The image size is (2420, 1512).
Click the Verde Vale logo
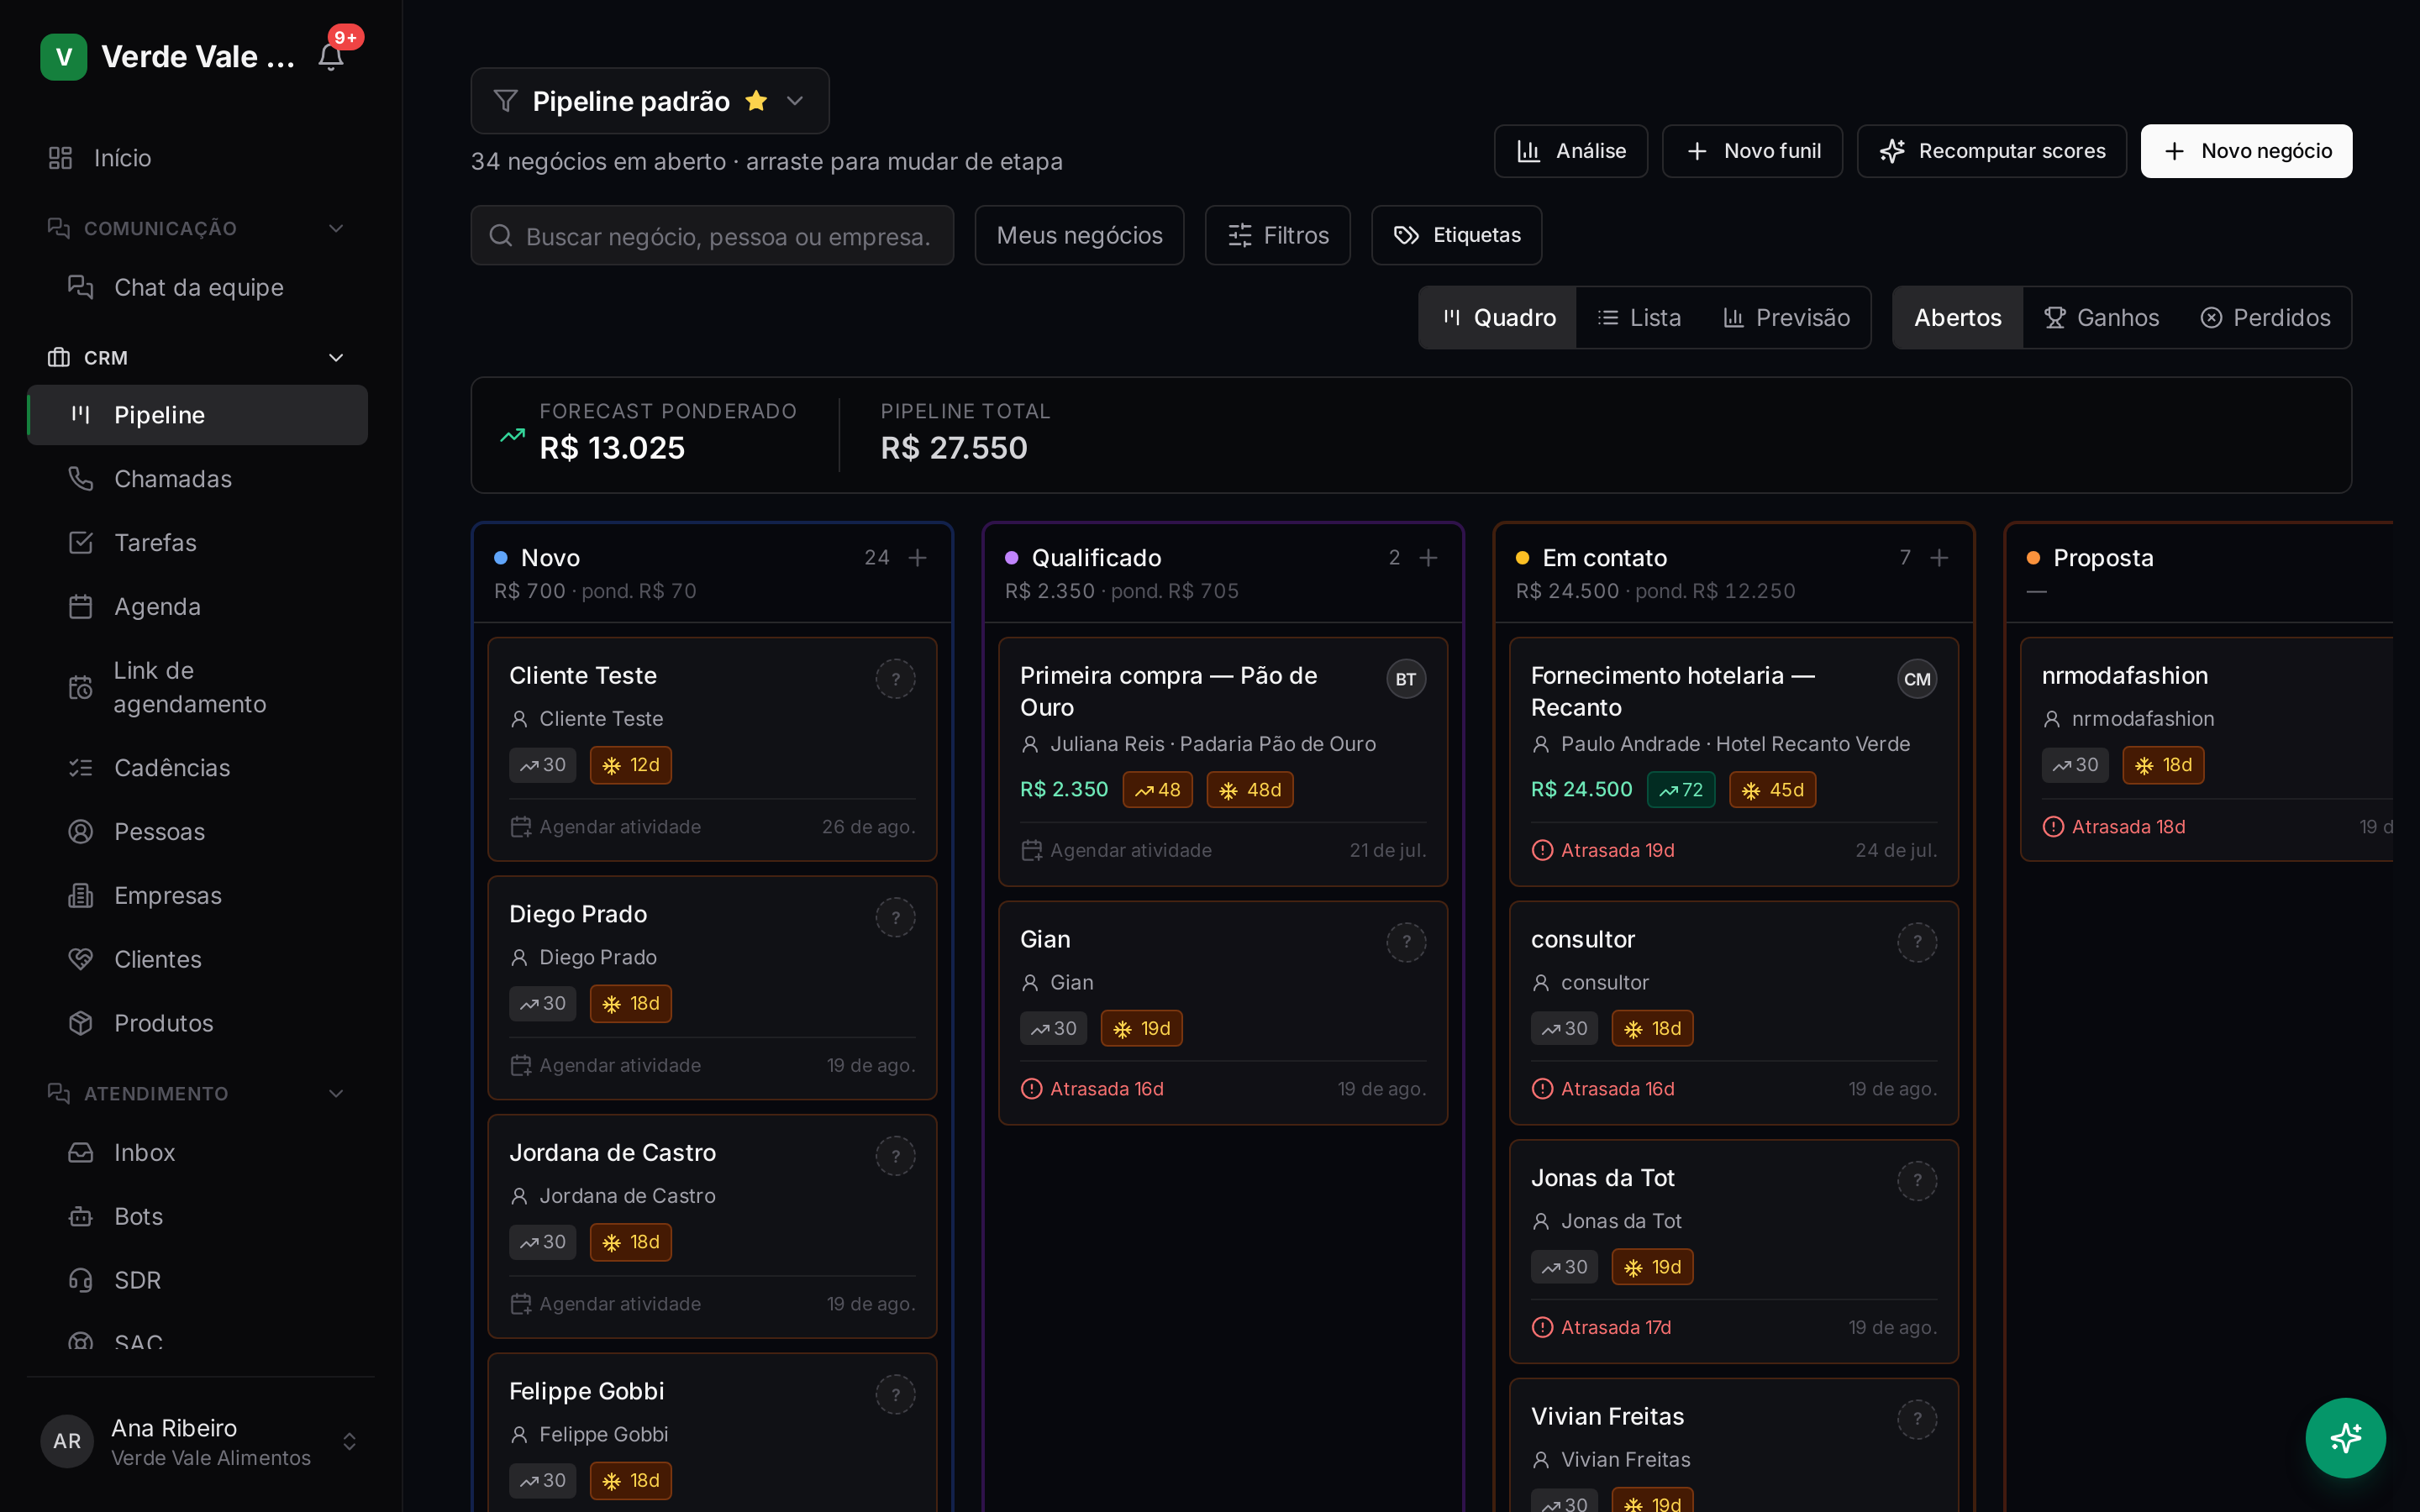63,56
